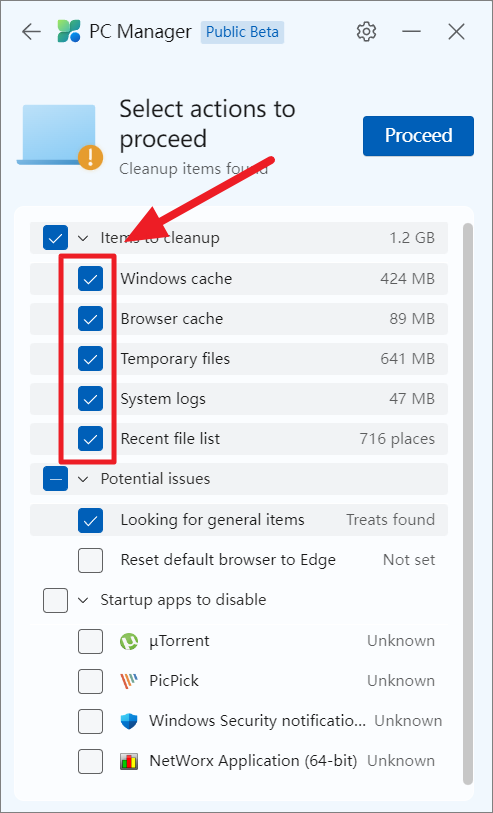
Task: Enable Reset default browser to Edge
Action: pyautogui.click(x=91, y=560)
